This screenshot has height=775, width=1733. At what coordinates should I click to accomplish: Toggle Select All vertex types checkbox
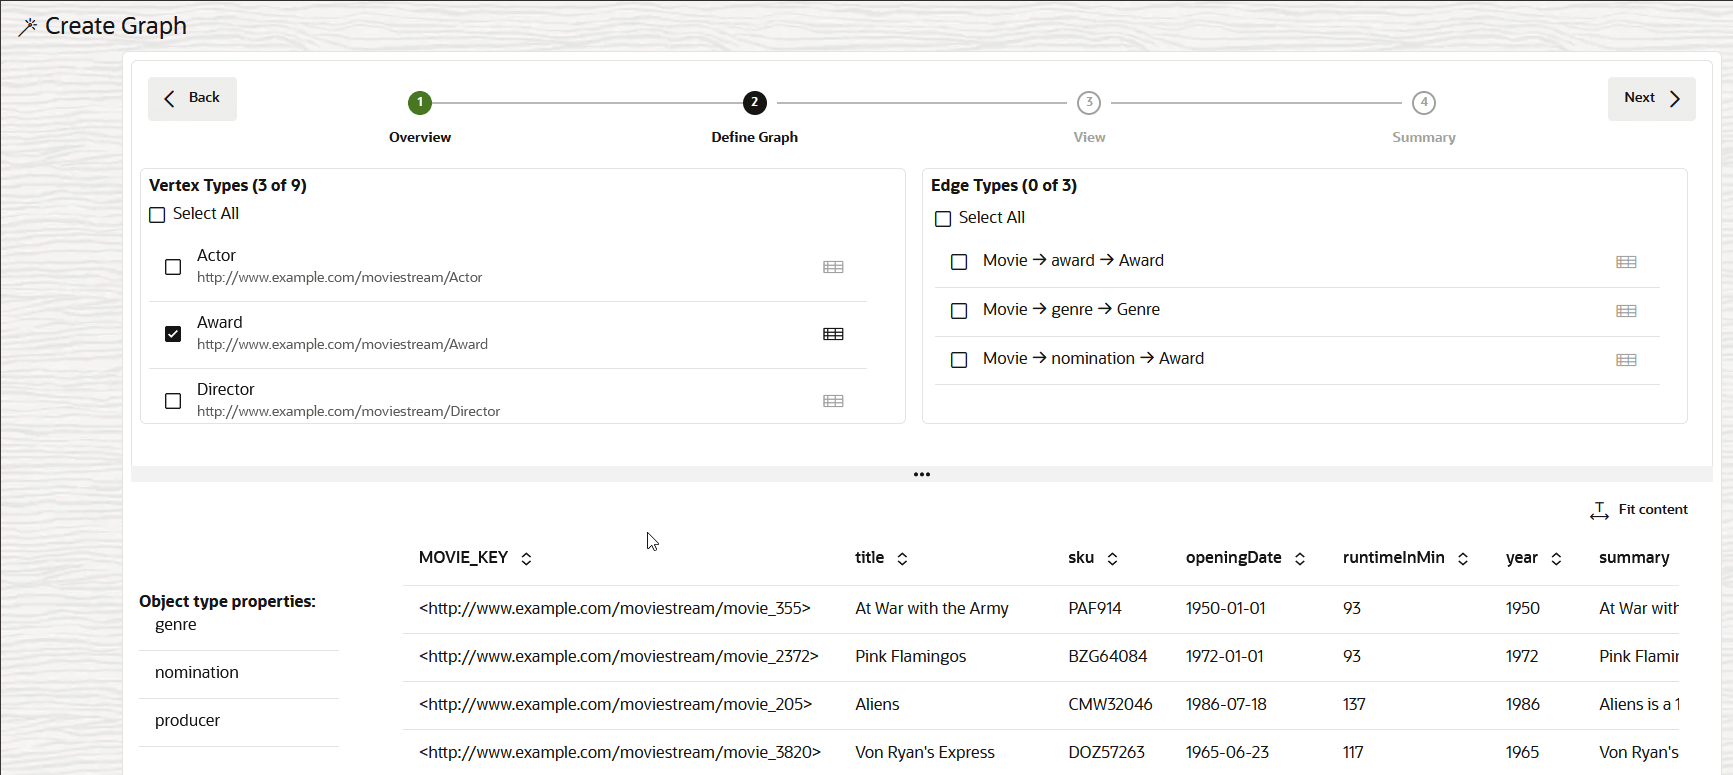pos(157,215)
